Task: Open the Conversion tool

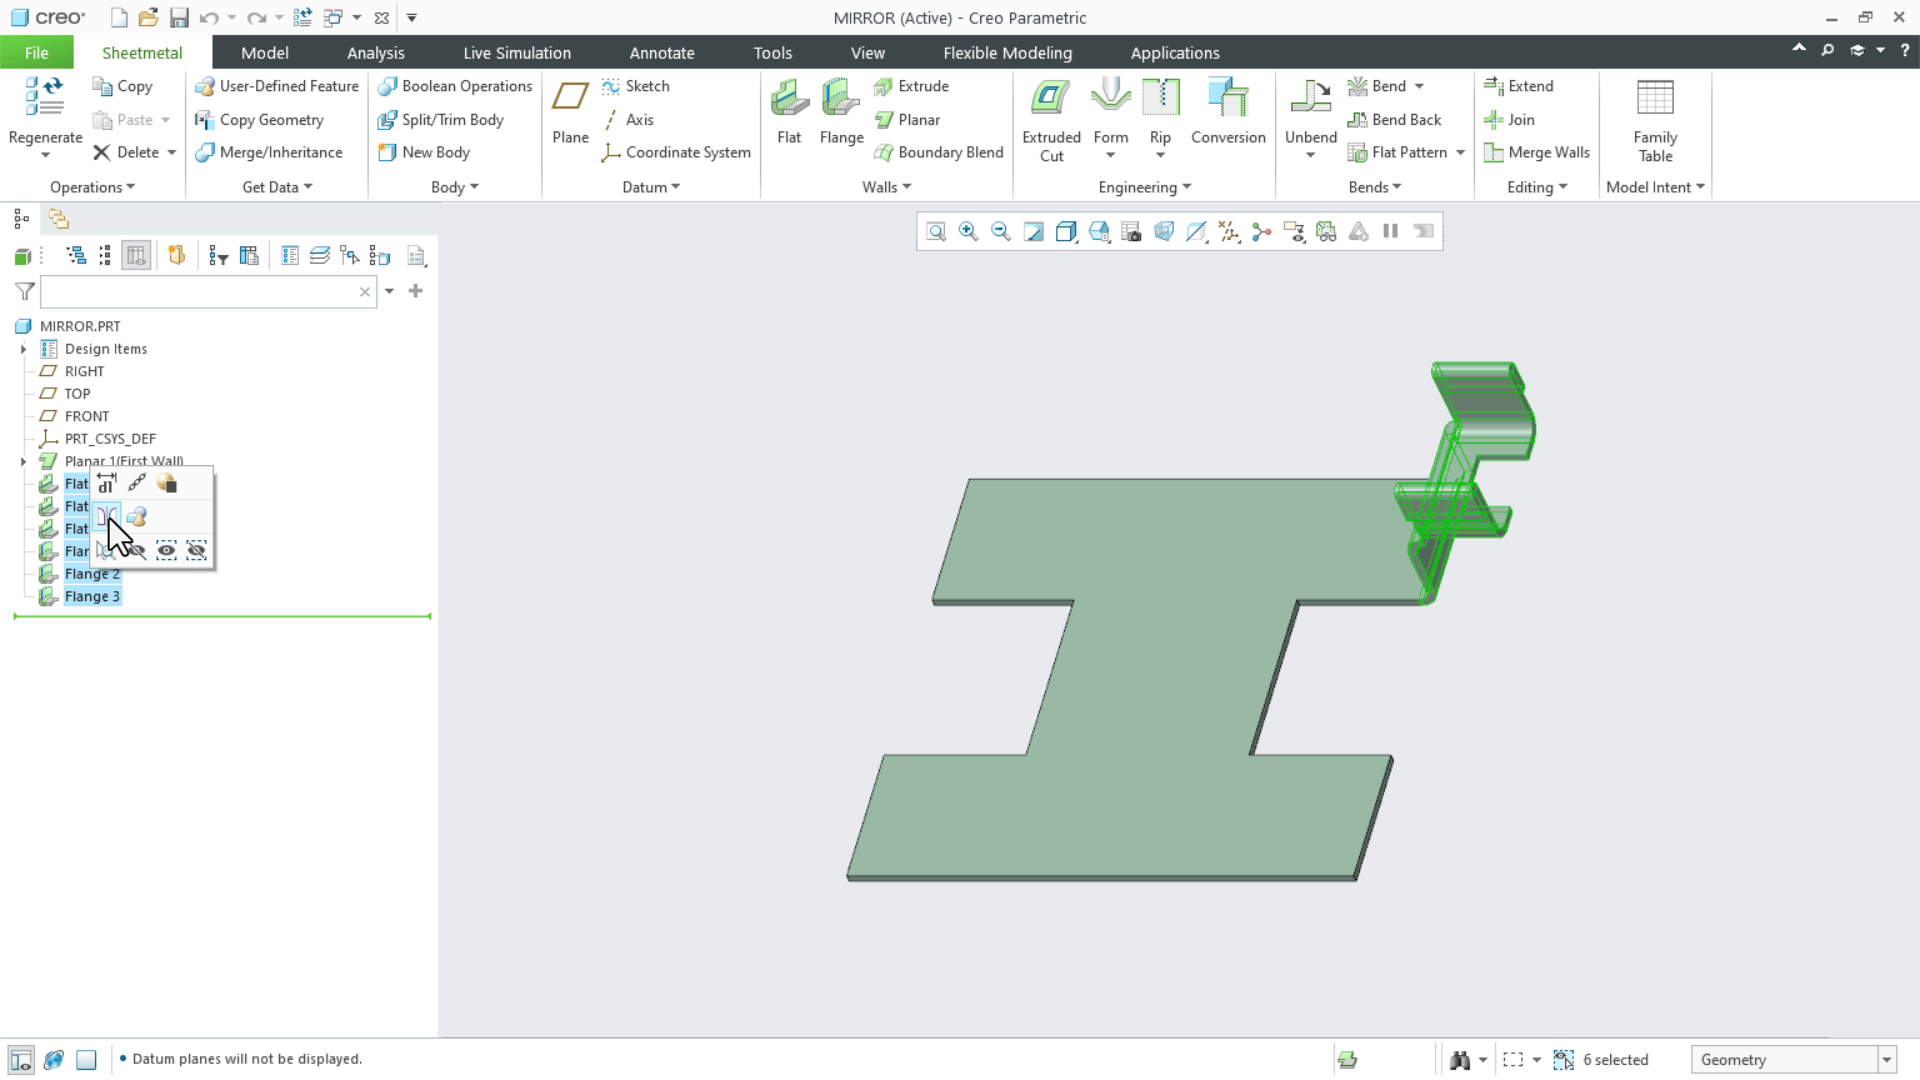Action: 1228,112
